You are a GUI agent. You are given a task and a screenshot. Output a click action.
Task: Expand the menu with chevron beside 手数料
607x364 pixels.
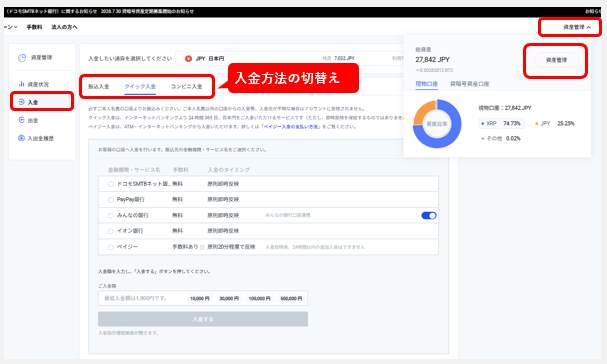point(11,27)
